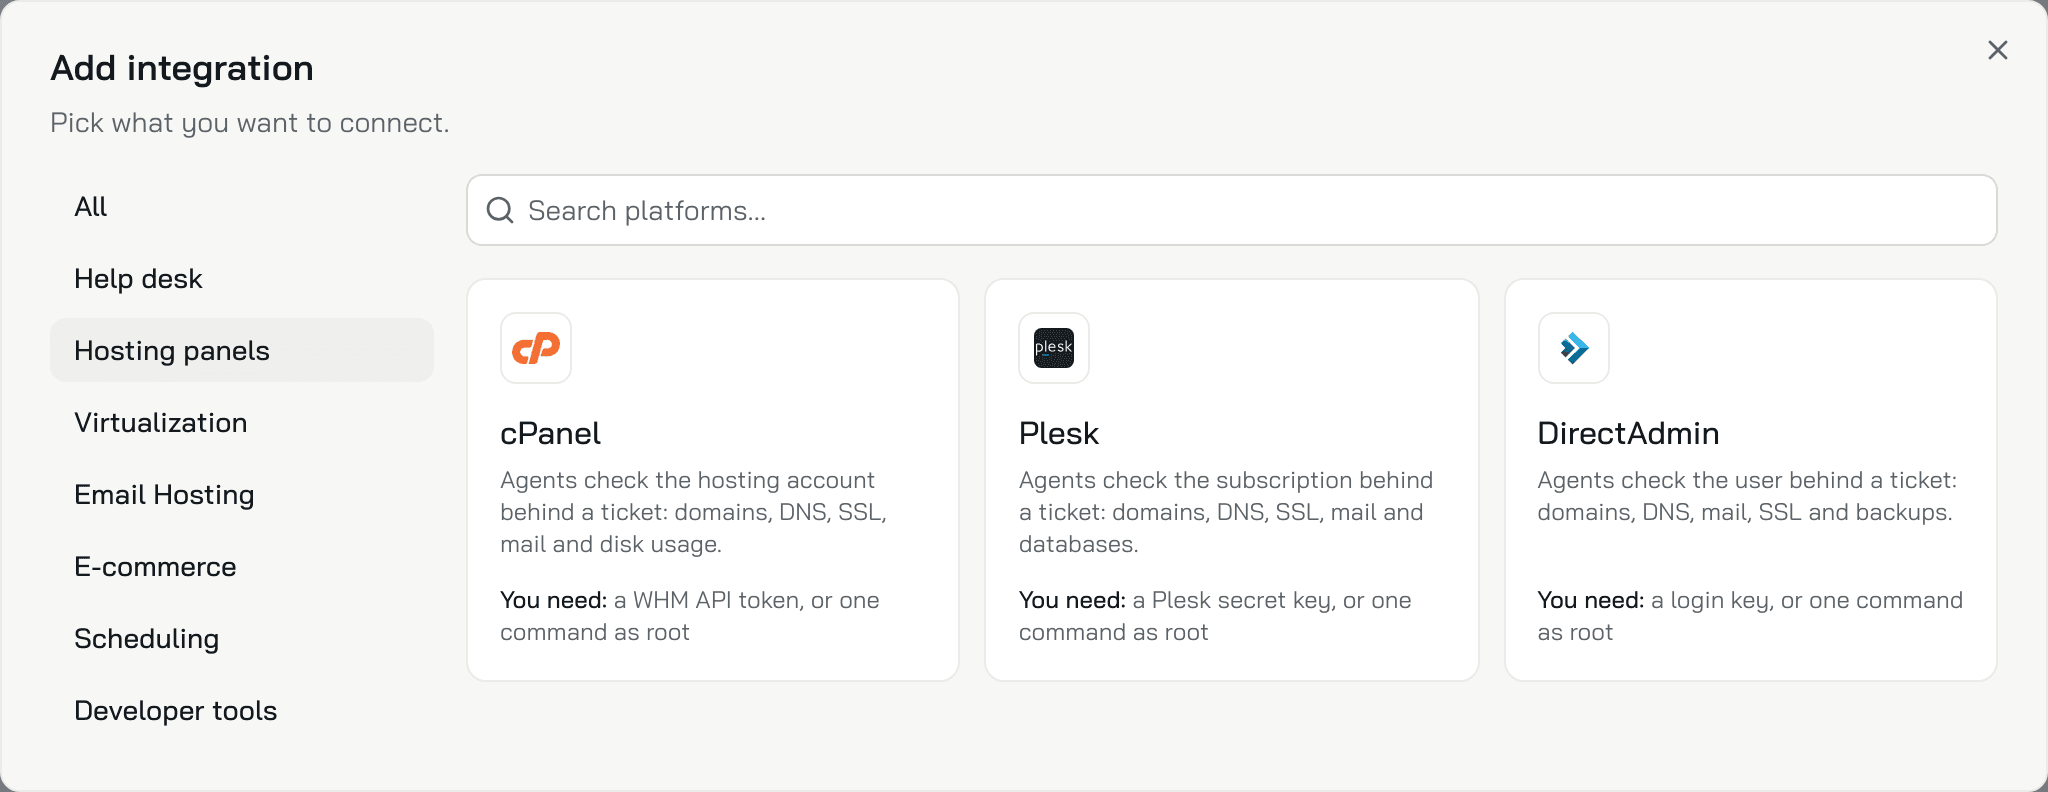Click the Plesk black logo icon

1054,348
